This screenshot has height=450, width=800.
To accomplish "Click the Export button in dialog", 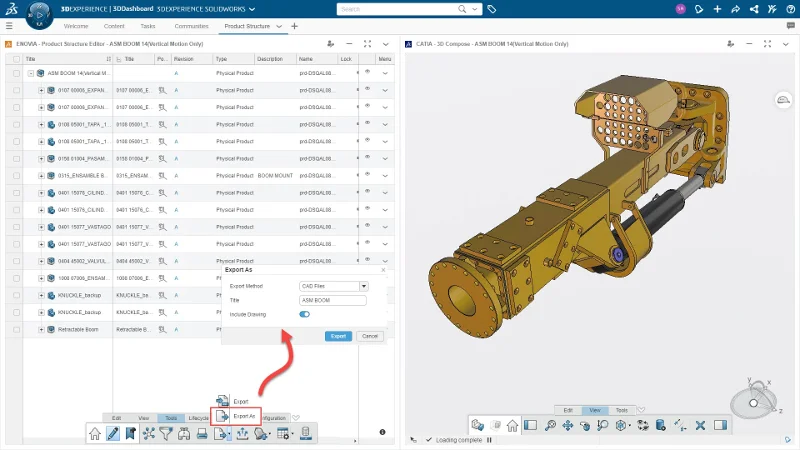I will tap(339, 336).
